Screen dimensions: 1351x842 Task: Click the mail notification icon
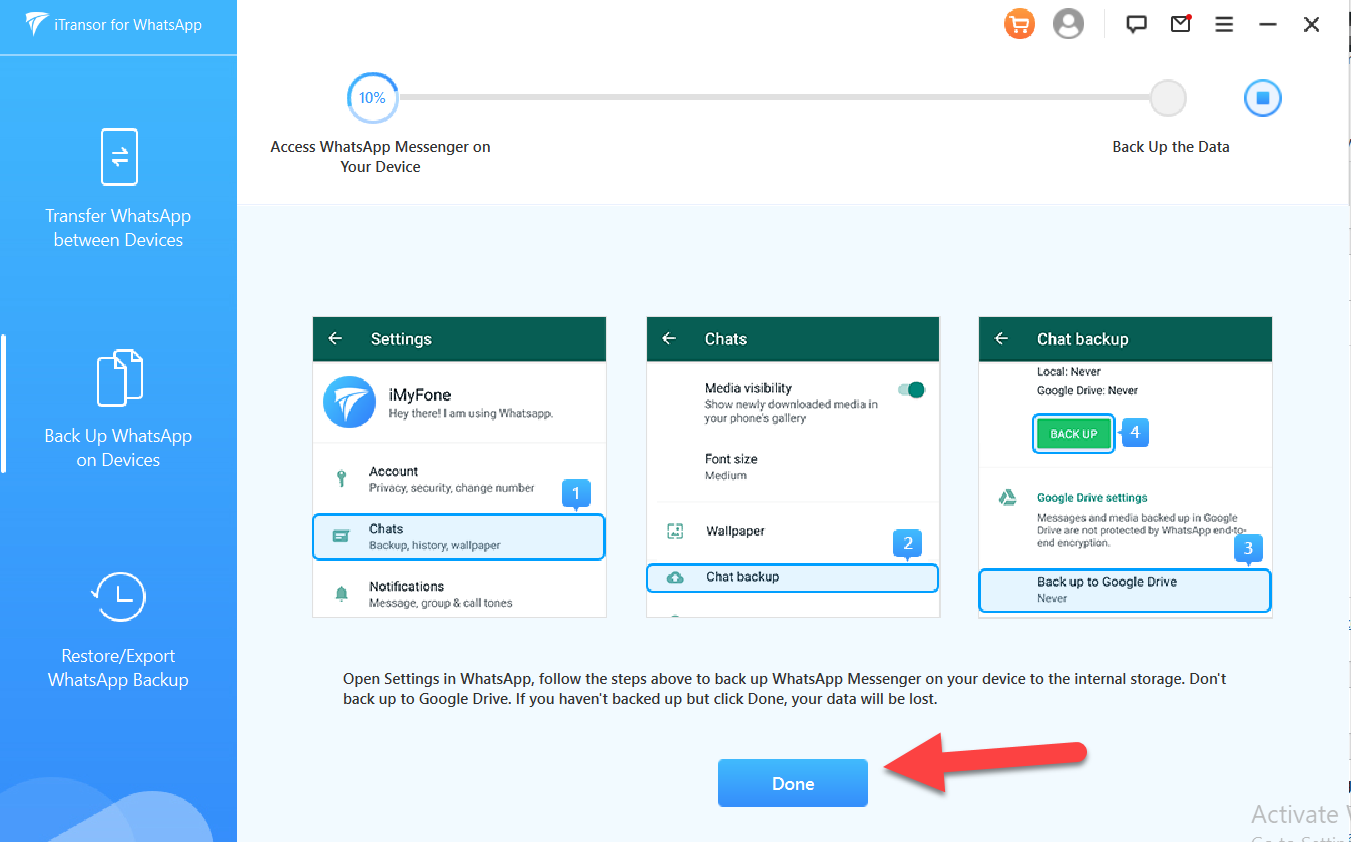(1181, 25)
